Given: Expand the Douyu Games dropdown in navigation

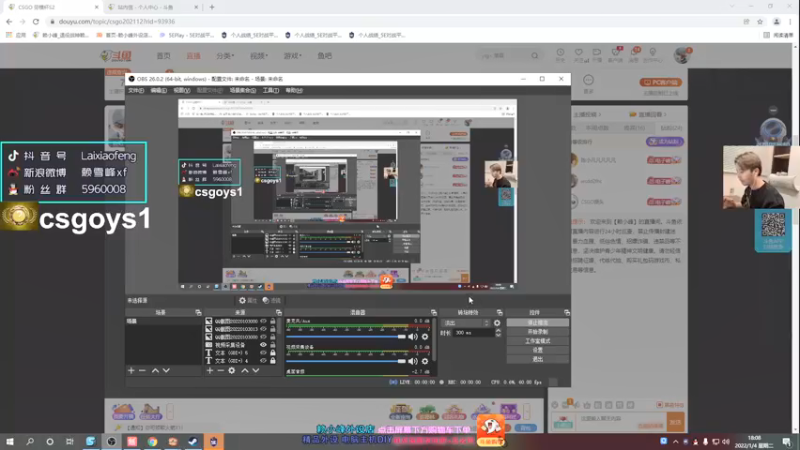Looking at the screenshot, I should (292, 56).
